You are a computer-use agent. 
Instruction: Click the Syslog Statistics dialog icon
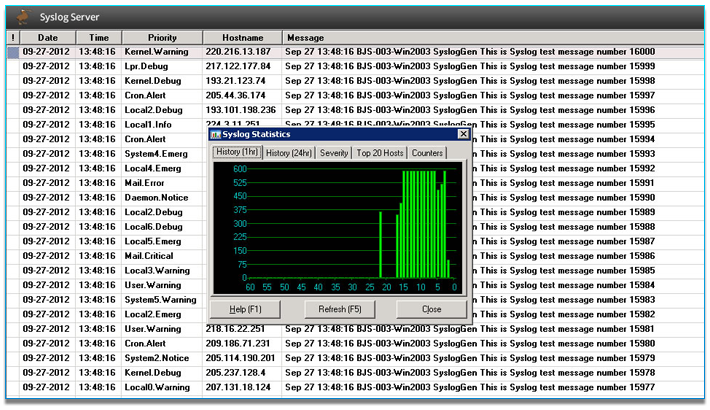click(x=216, y=134)
